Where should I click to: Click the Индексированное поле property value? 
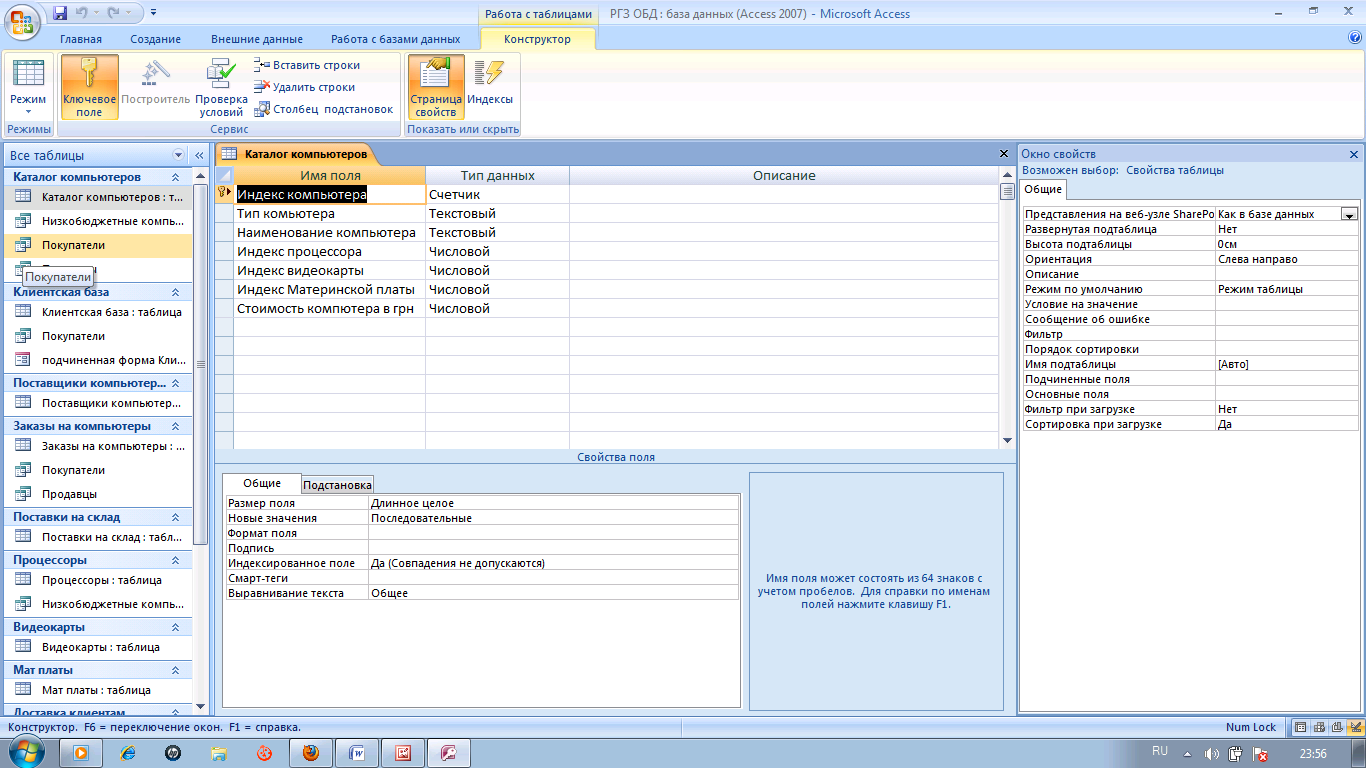(x=554, y=563)
